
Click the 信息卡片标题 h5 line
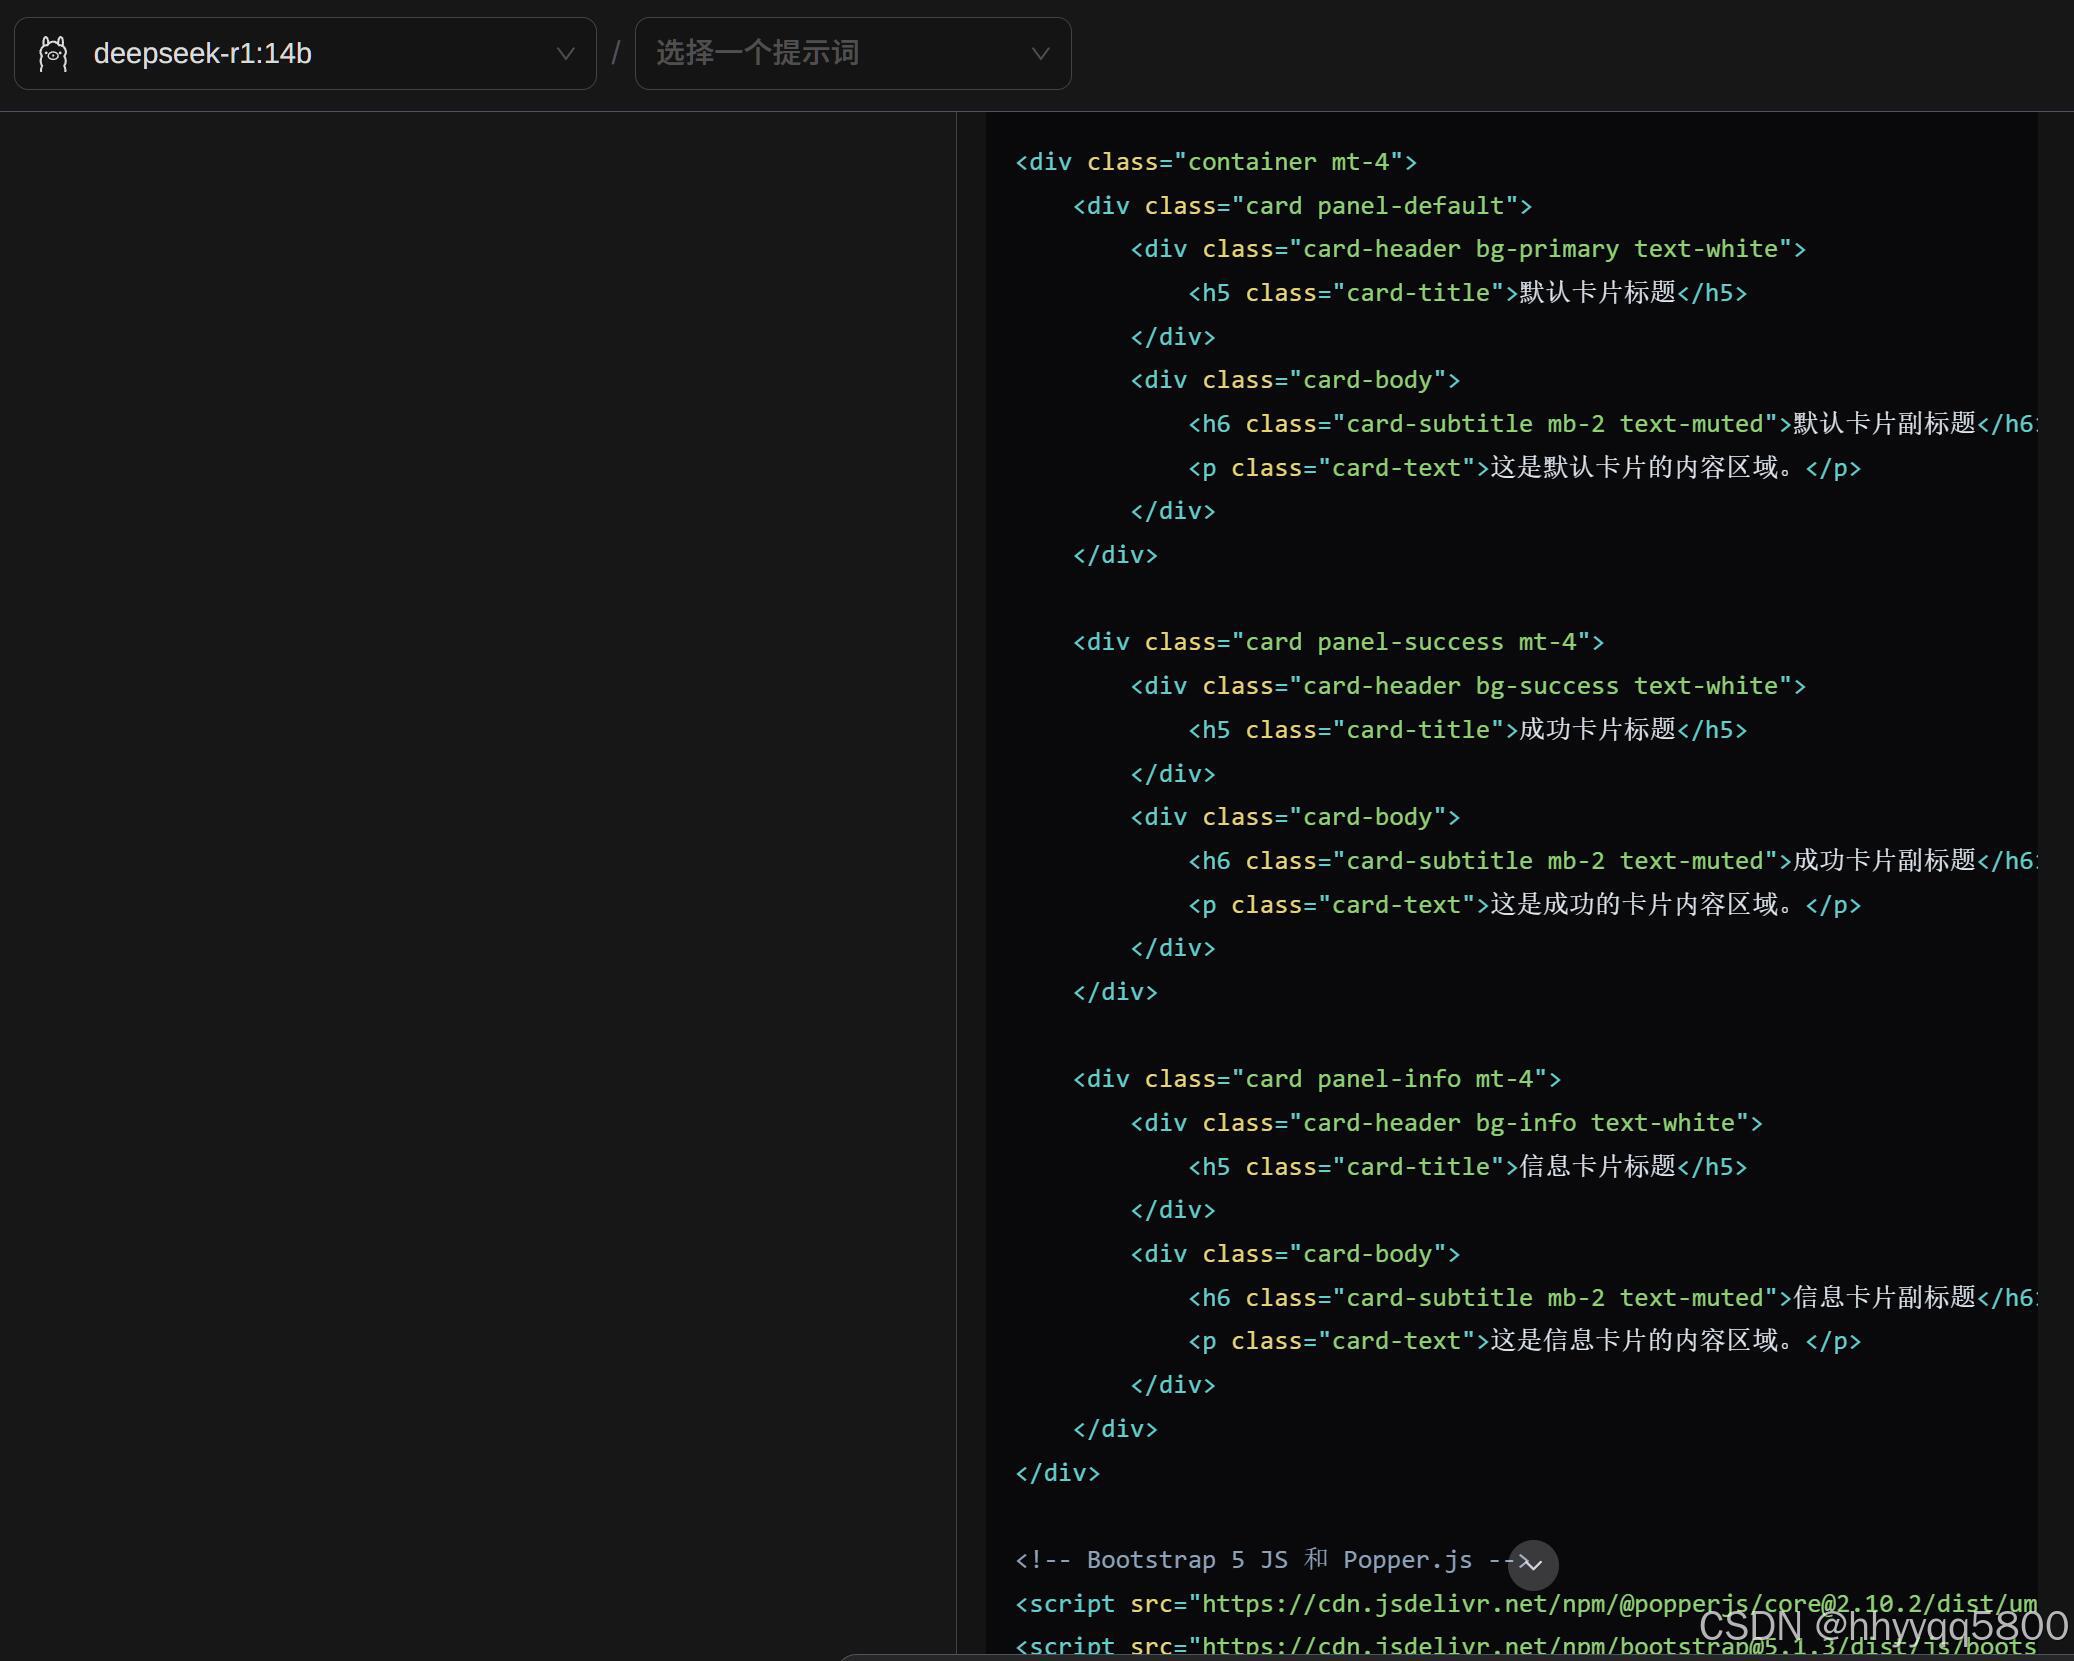(x=1467, y=1167)
